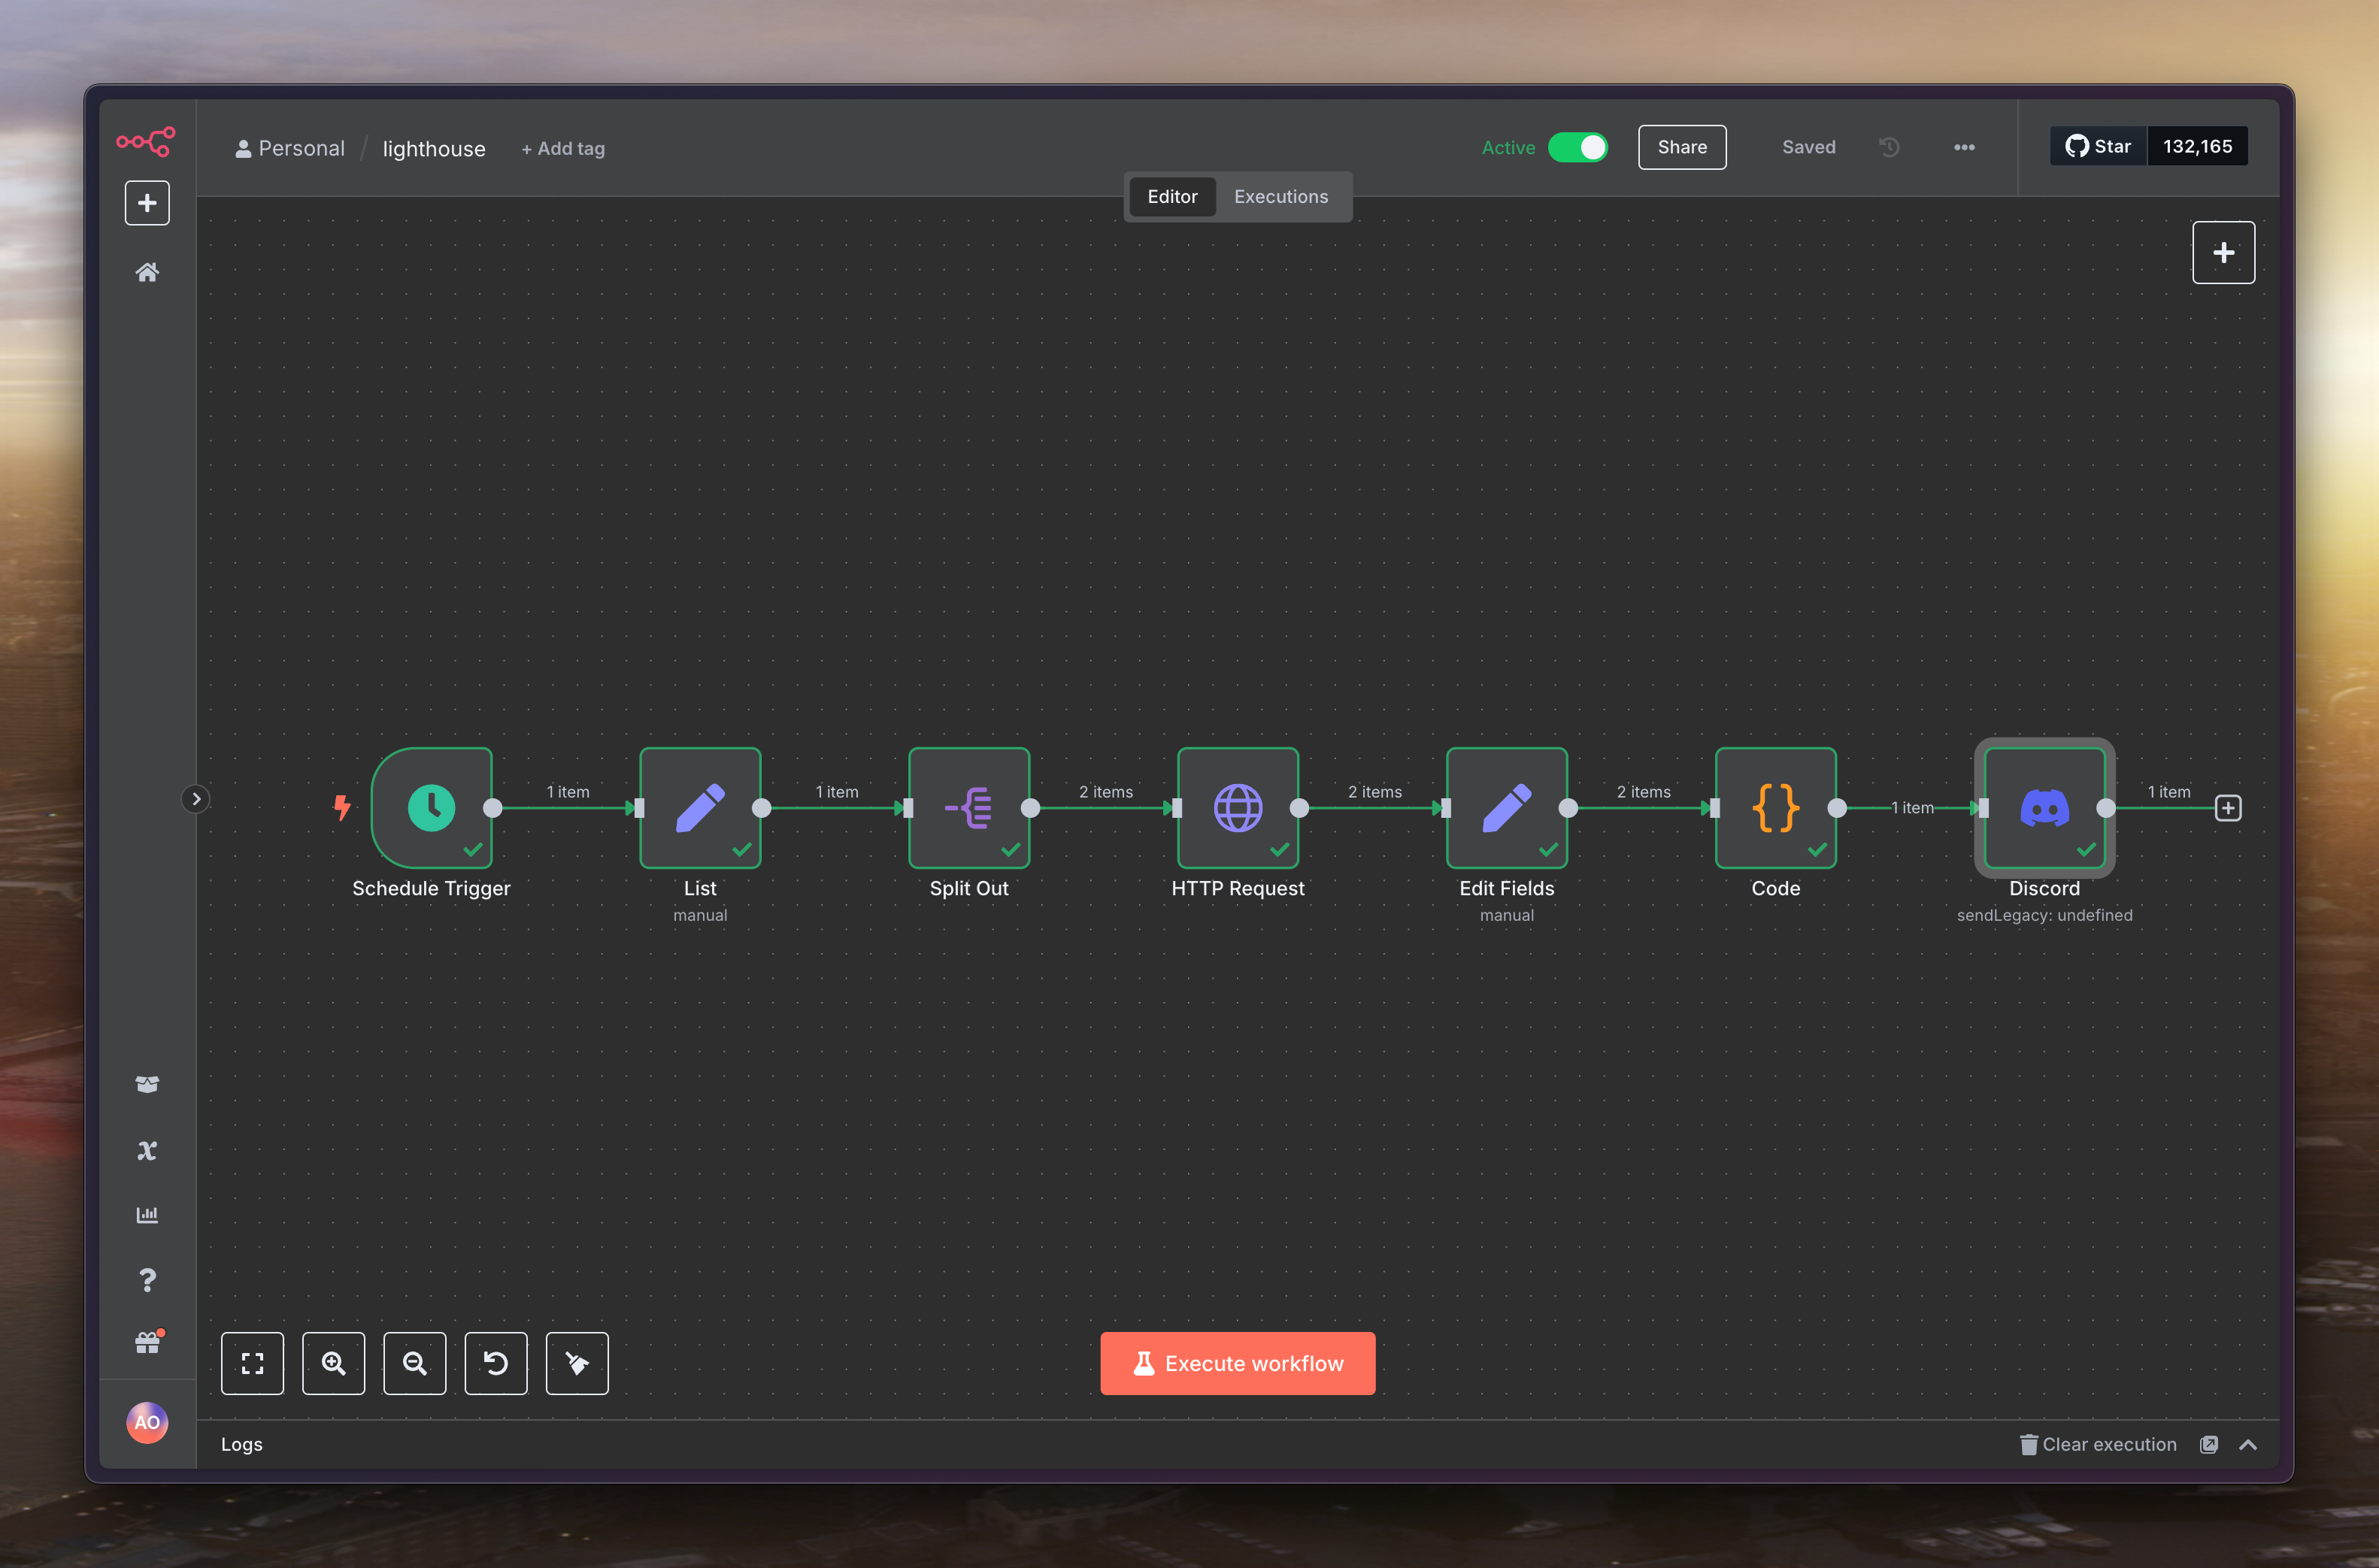Open the Templates box icon in sidebar
Image resolution: width=2379 pixels, height=1568 pixels.
click(147, 1084)
